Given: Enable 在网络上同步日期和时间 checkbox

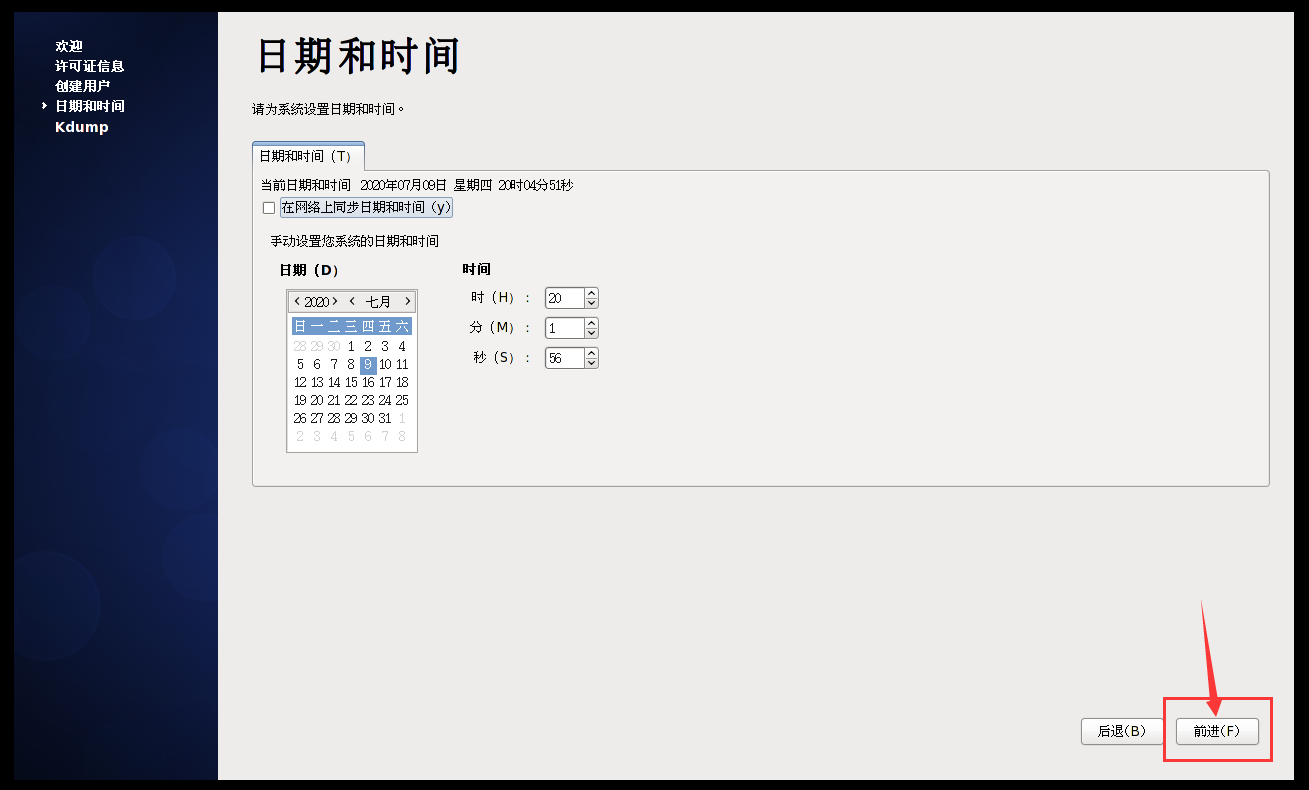Looking at the screenshot, I should tap(268, 207).
